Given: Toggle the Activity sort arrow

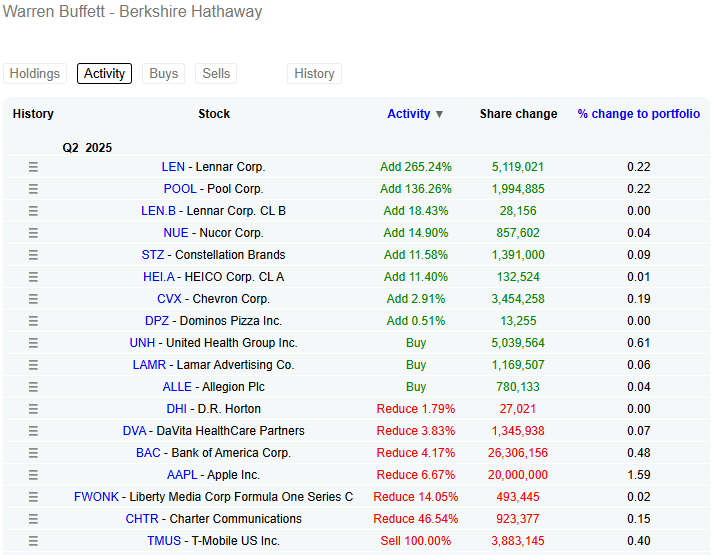Looking at the screenshot, I should (x=439, y=114).
